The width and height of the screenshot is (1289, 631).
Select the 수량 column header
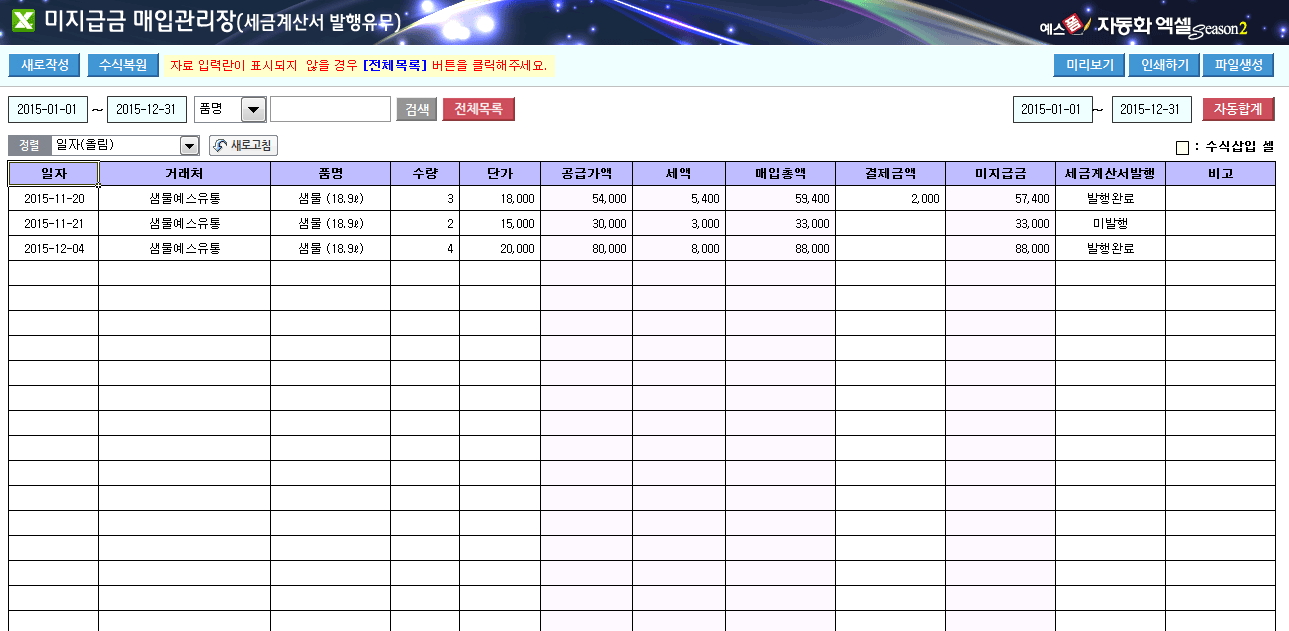(x=425, y=173)
